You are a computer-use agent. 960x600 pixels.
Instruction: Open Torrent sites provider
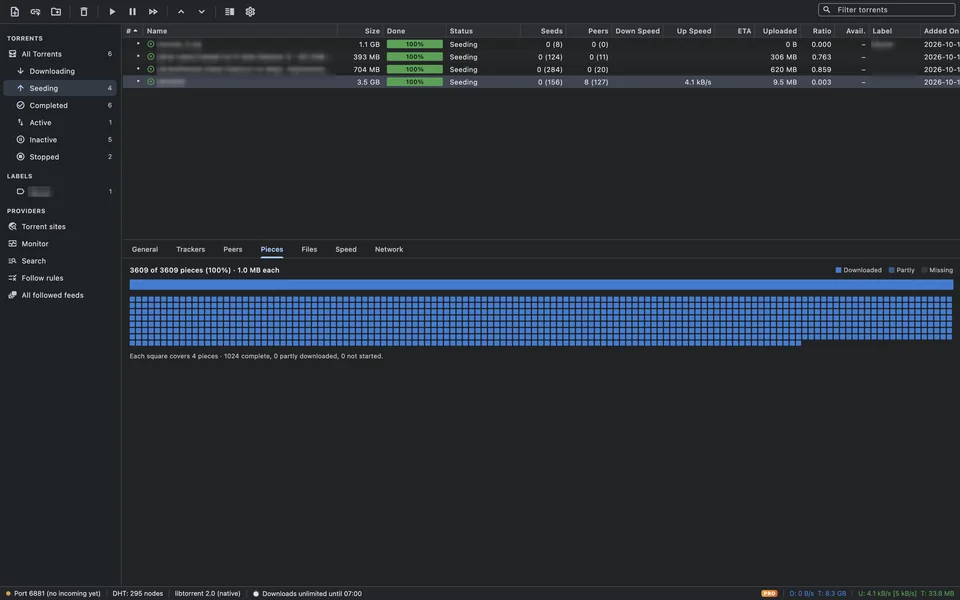click(59, 227)
